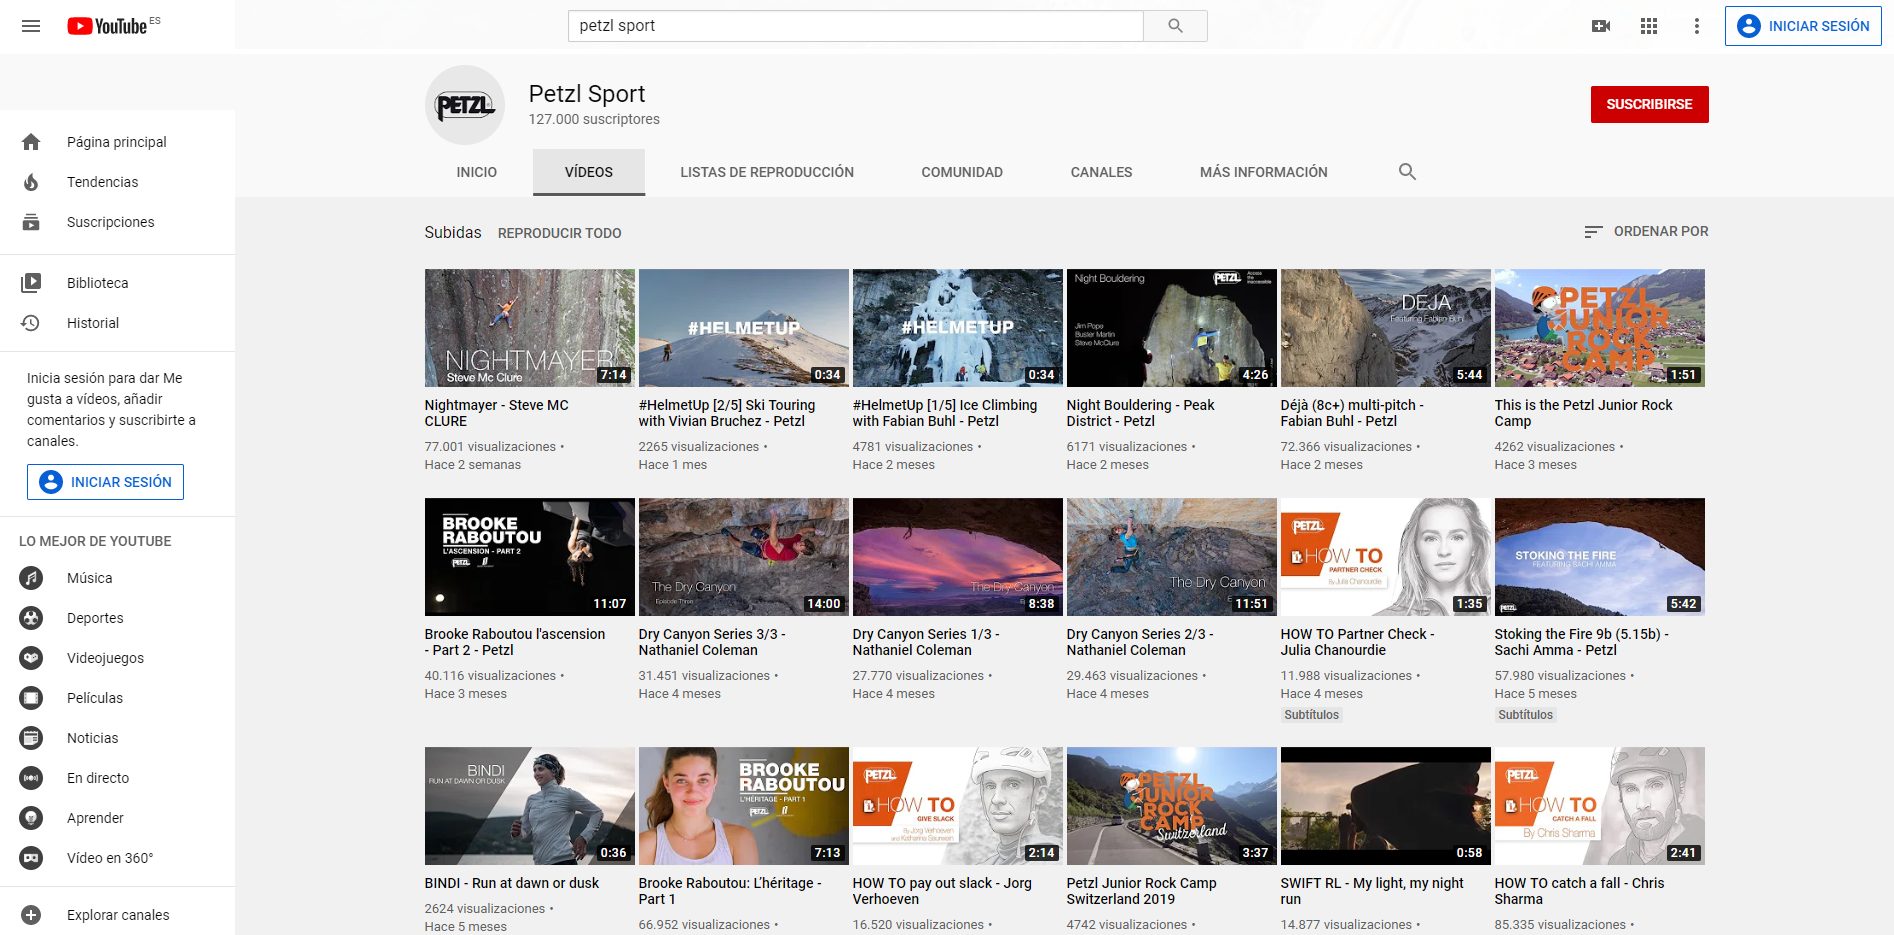The image size is (1894, 935).
Task: Open the Más información tab
Action: (x=1263, y=172)
